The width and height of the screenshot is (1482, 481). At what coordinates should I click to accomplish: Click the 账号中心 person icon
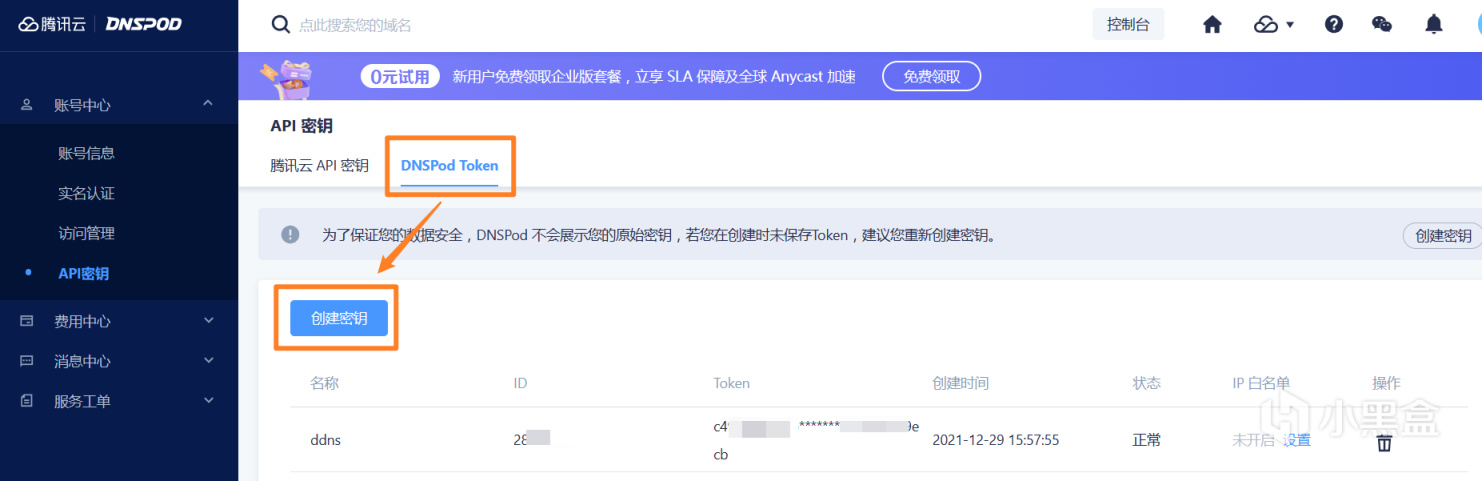click(x=27, y=104)
